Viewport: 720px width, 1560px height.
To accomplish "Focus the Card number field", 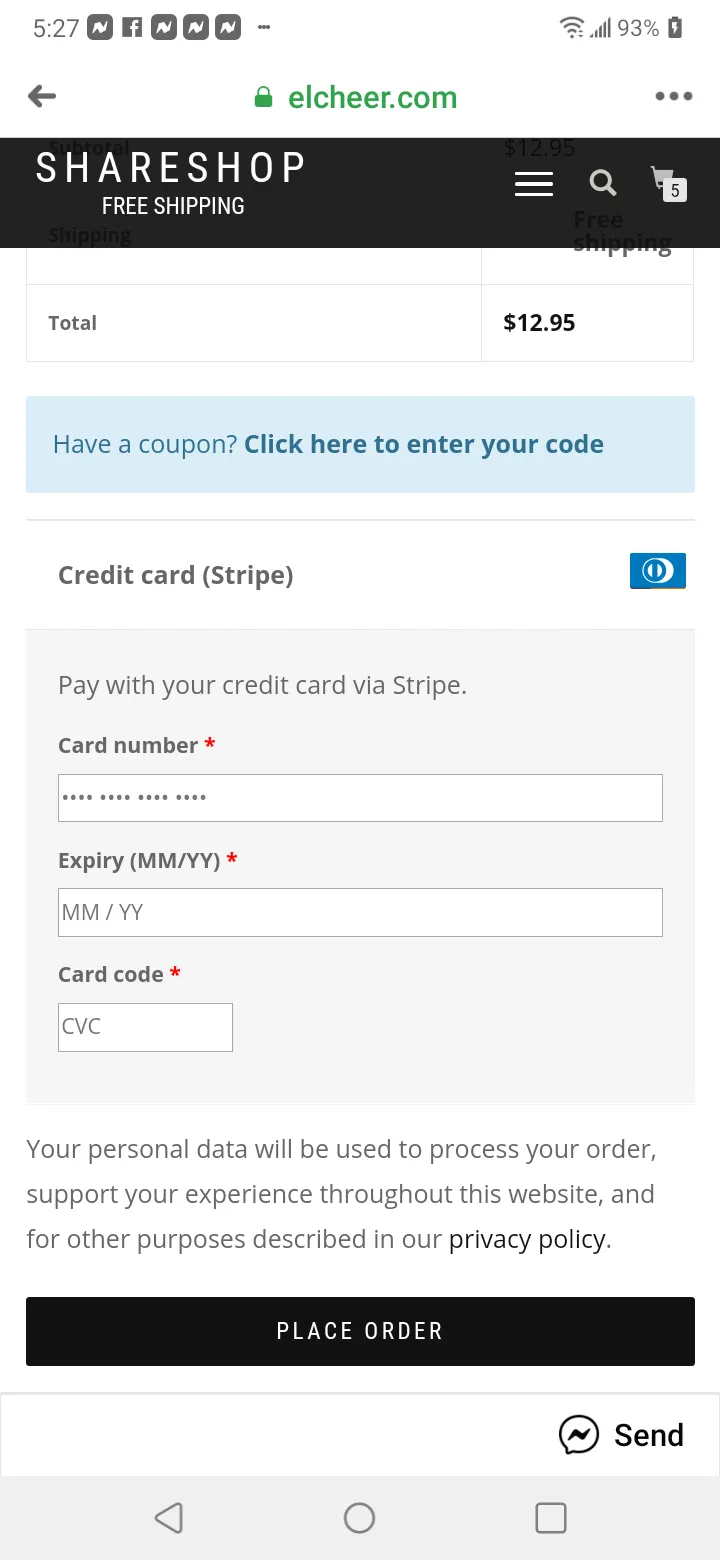I will pos(360,798).
